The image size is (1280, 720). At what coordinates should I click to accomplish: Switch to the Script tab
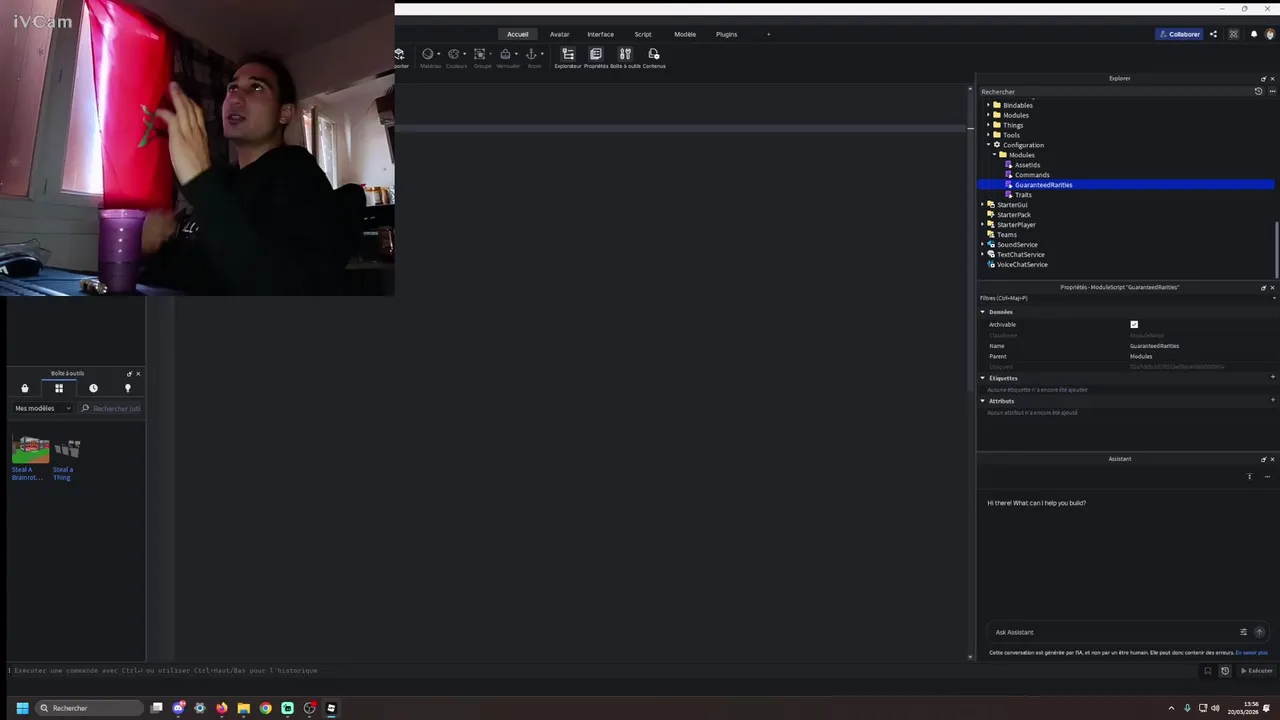click(x=643, y=34)
